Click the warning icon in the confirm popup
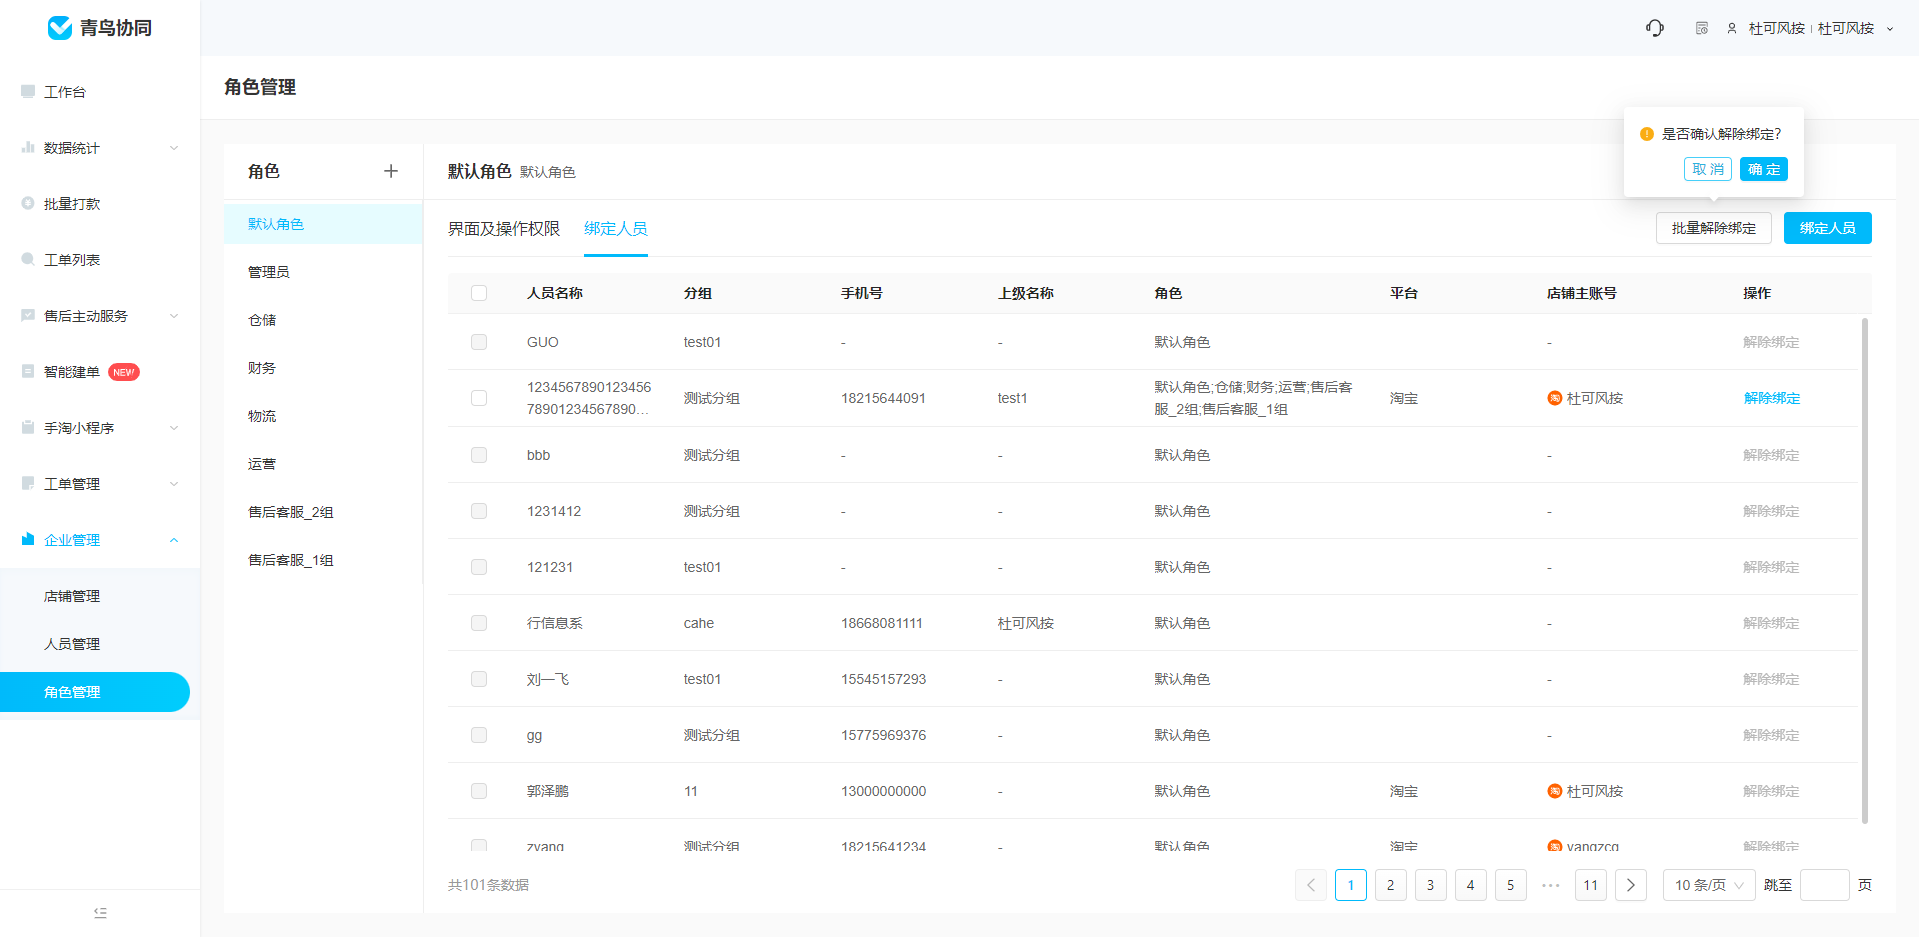The height and width of the screenshot is (937, 1919). pyautogui.click(x=1647, y=134)
